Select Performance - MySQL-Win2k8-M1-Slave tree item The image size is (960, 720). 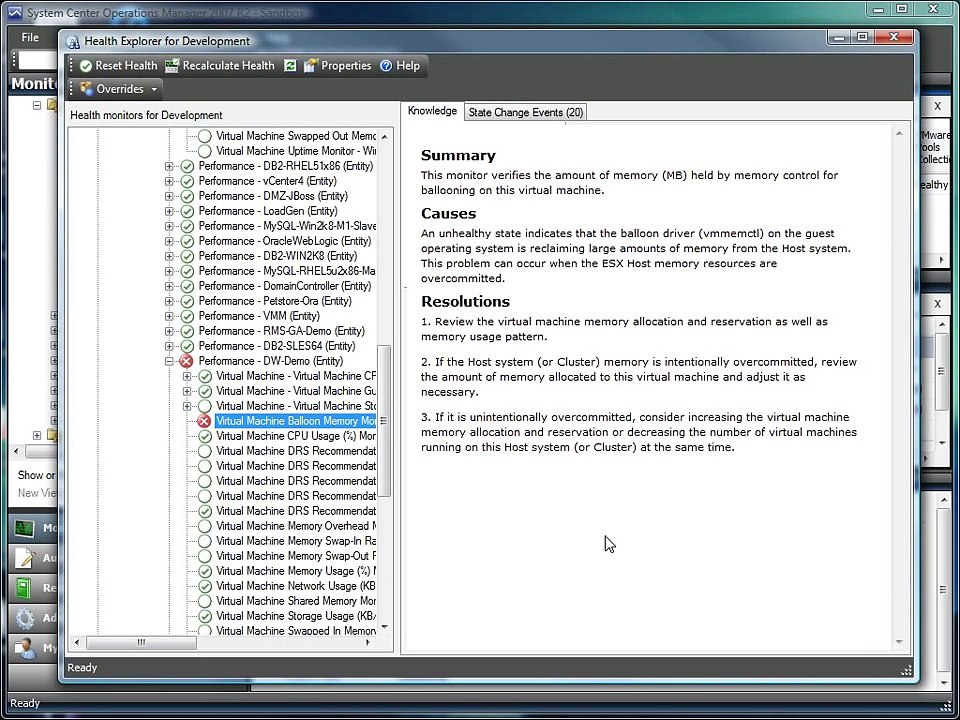[287, 226]
